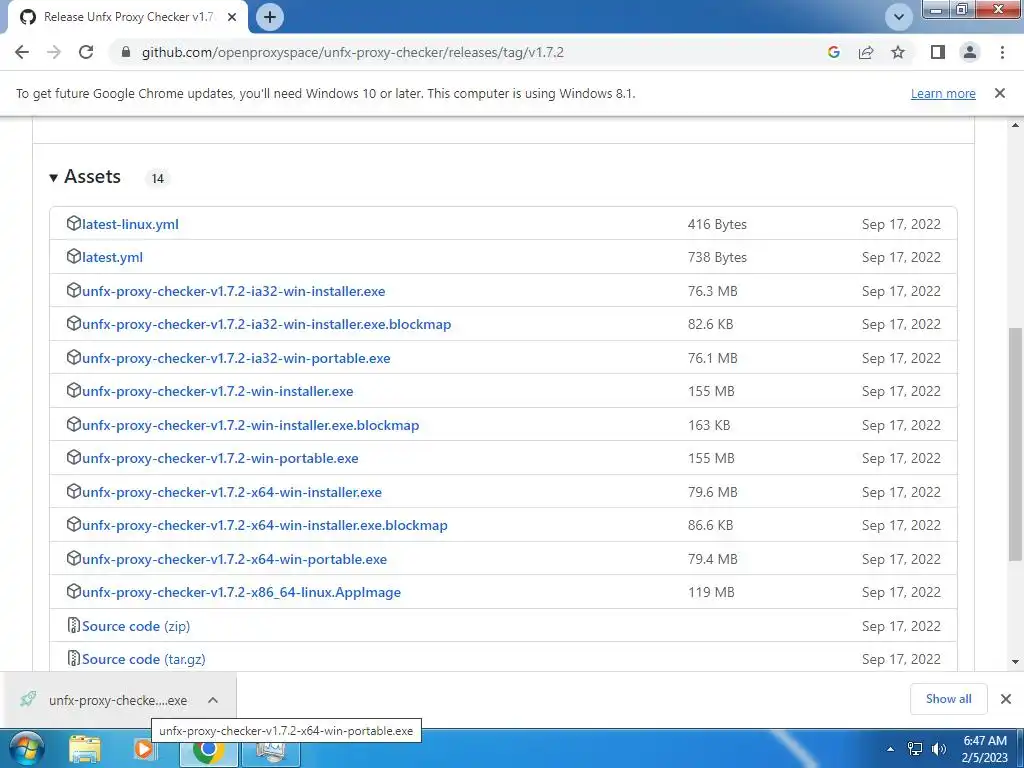Open a new tab with the plus button
Viewport: 1024px width, 768px height.
270,17
